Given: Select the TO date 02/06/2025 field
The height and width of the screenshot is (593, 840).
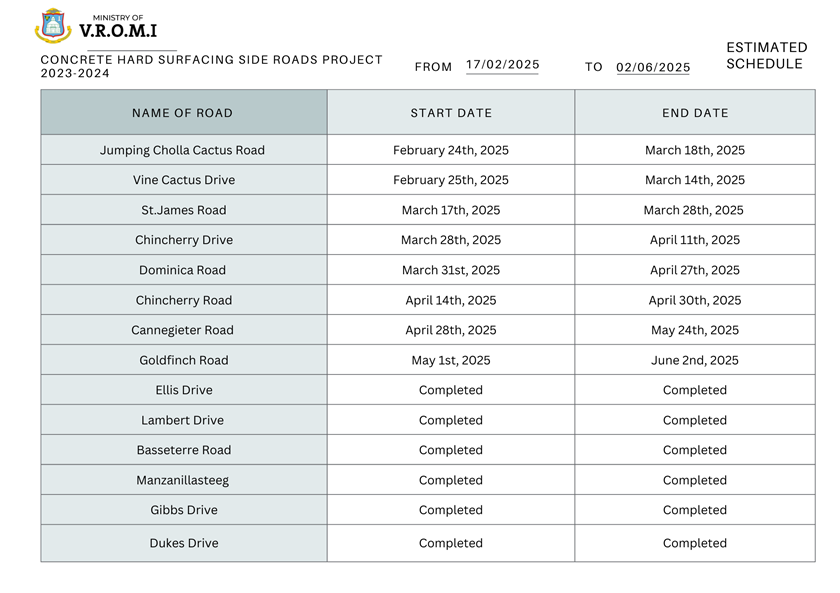Looking at the screenshot, I should tap(653, 67).
